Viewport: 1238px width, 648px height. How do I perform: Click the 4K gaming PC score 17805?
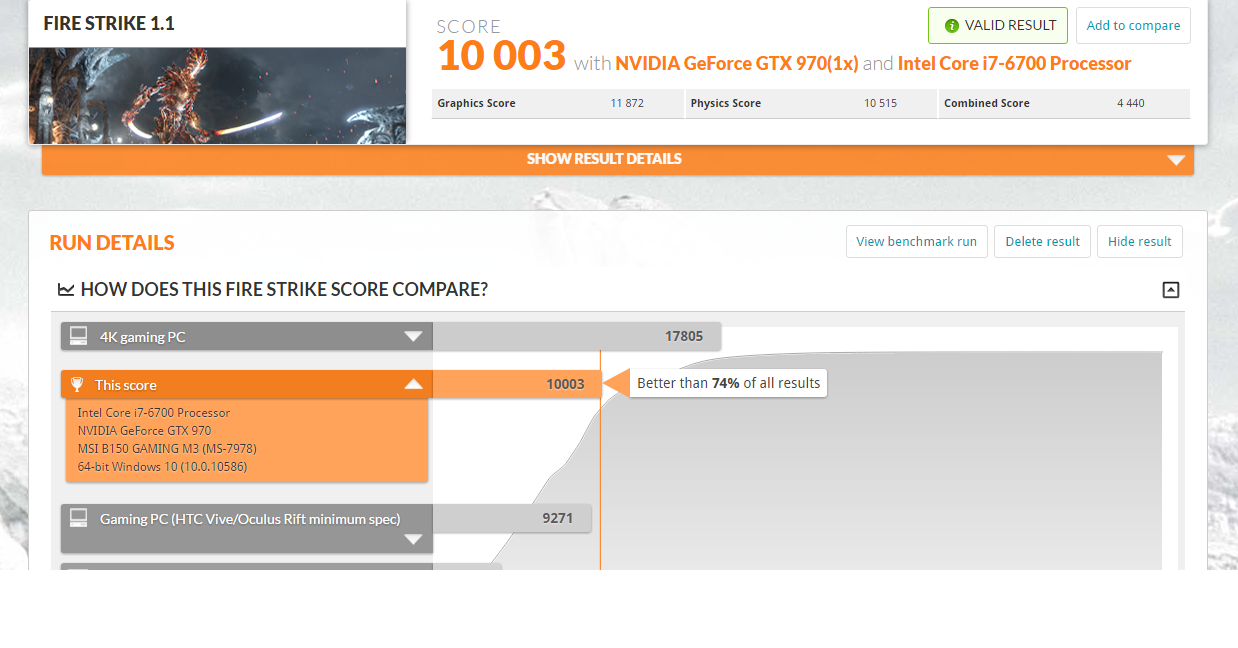(684, 337)
